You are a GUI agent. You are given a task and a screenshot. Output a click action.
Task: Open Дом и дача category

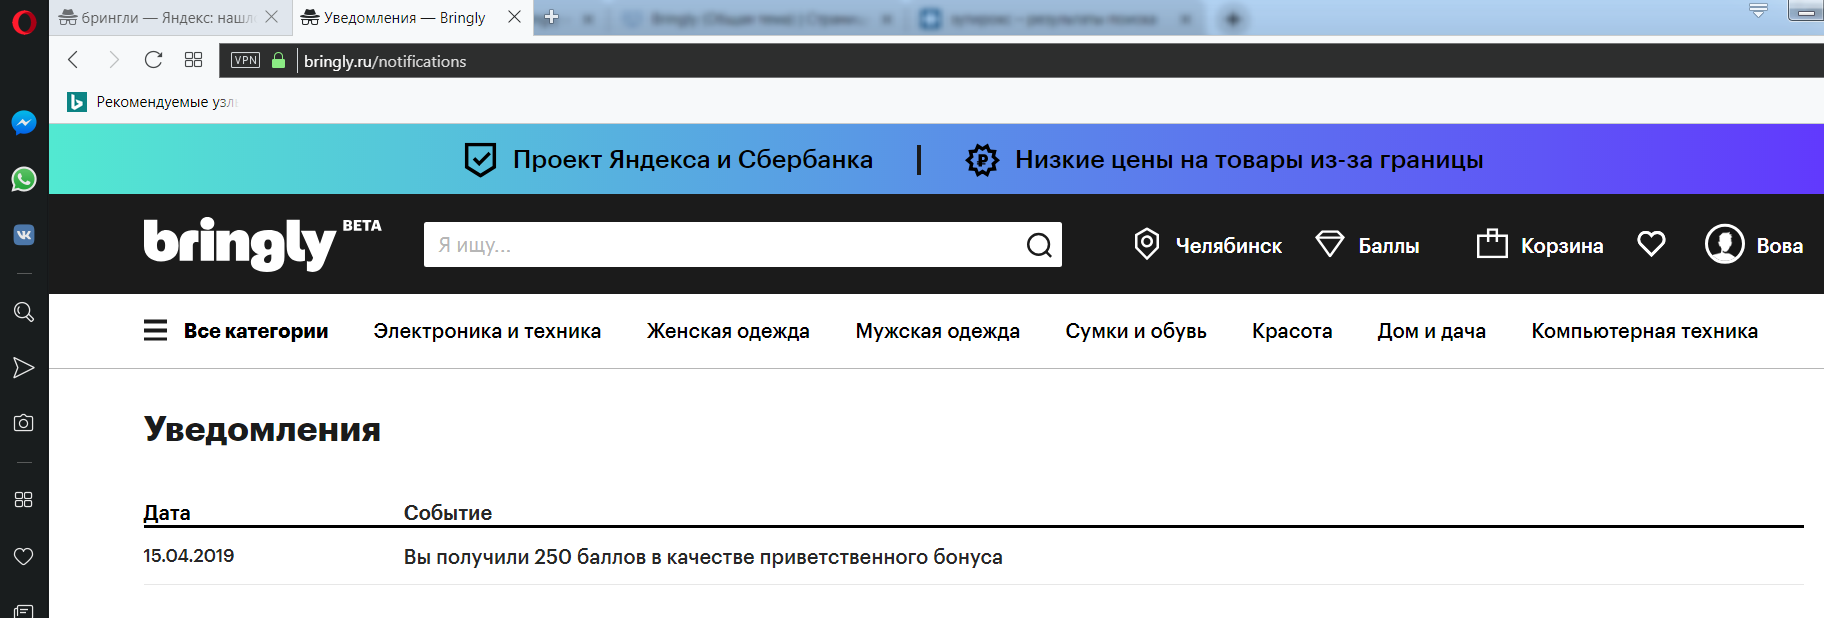pos(1432,331)
